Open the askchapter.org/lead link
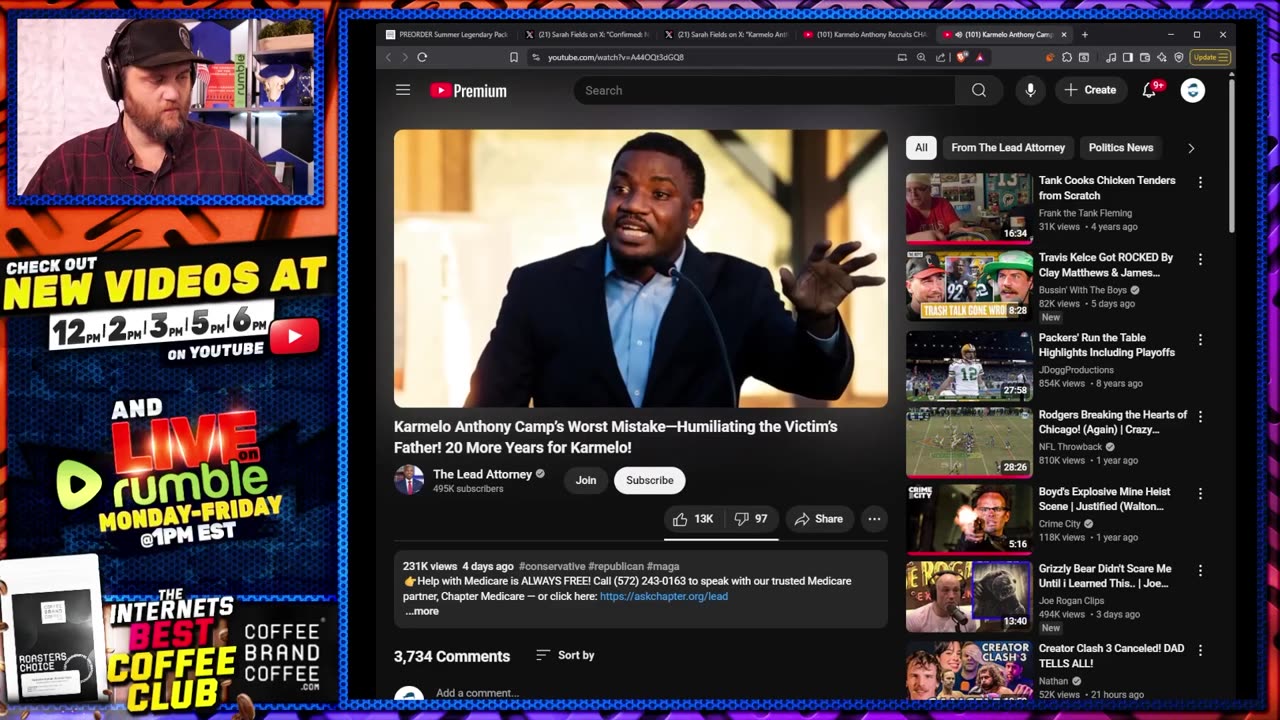 664,596
